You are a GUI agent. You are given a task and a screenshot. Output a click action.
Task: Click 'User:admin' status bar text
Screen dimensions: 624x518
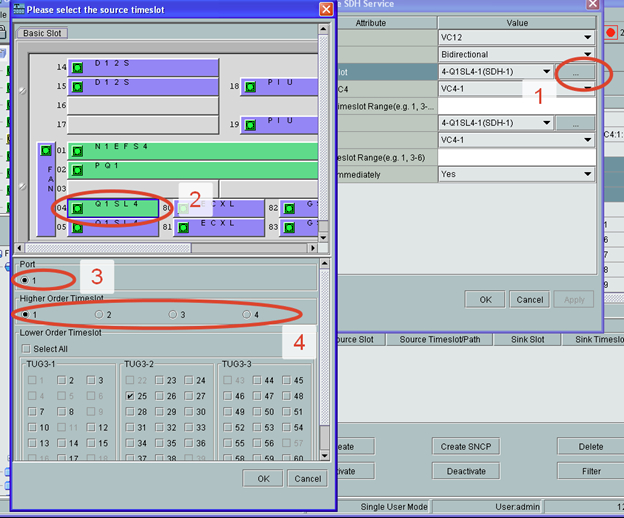coord(517,506)
